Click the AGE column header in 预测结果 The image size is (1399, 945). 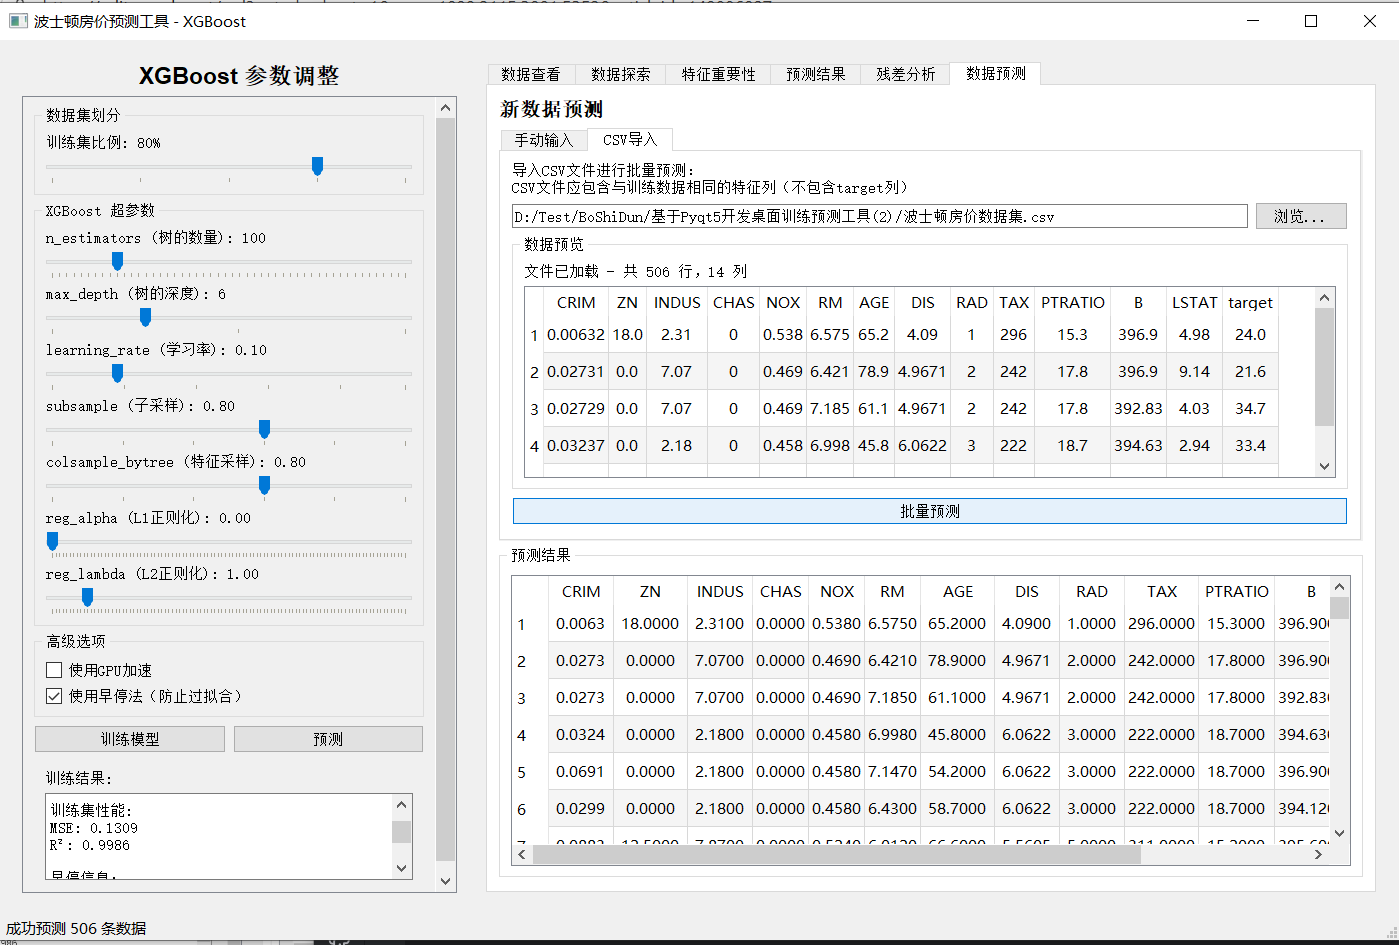pyautogui.click(x=958, y=591)
